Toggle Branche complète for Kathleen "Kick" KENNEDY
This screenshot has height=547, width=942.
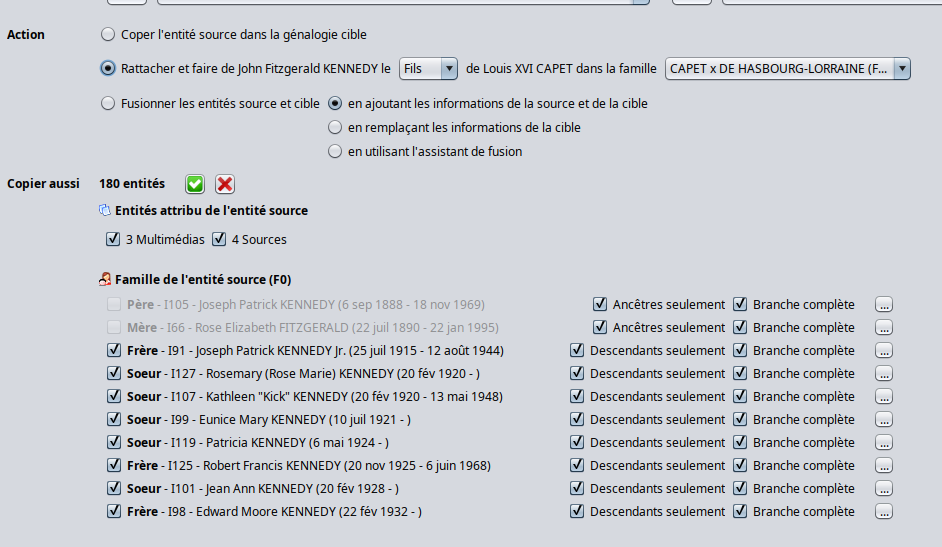(x=740, y=397)
